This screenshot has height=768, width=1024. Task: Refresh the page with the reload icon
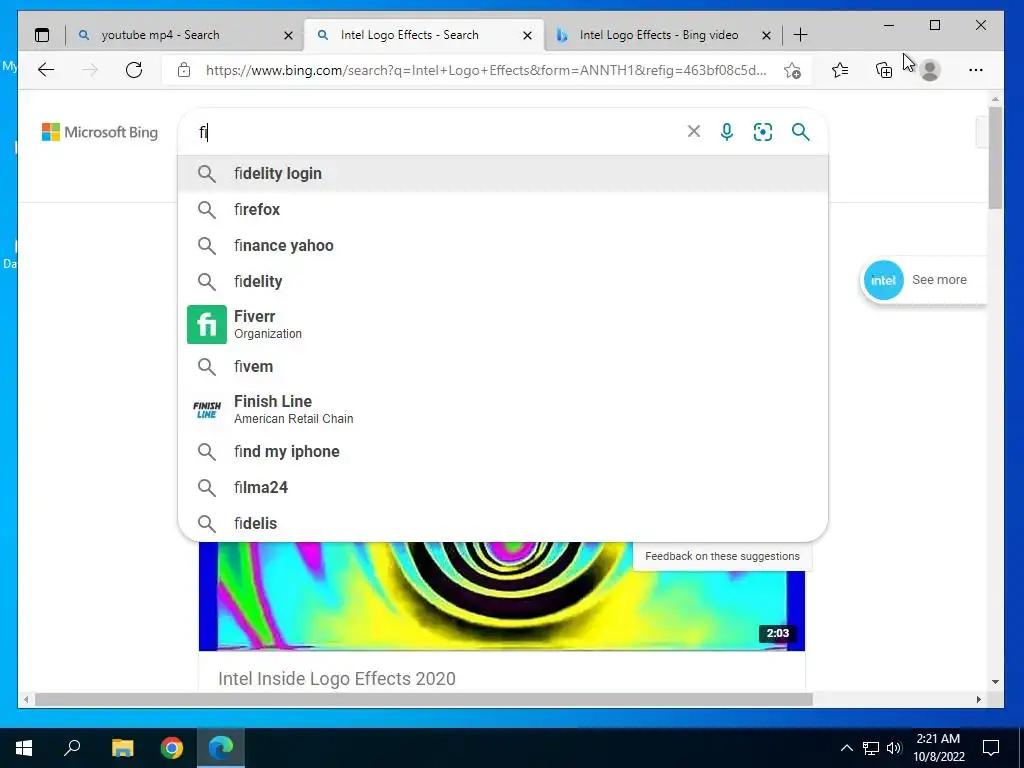(x=134, y=70)
